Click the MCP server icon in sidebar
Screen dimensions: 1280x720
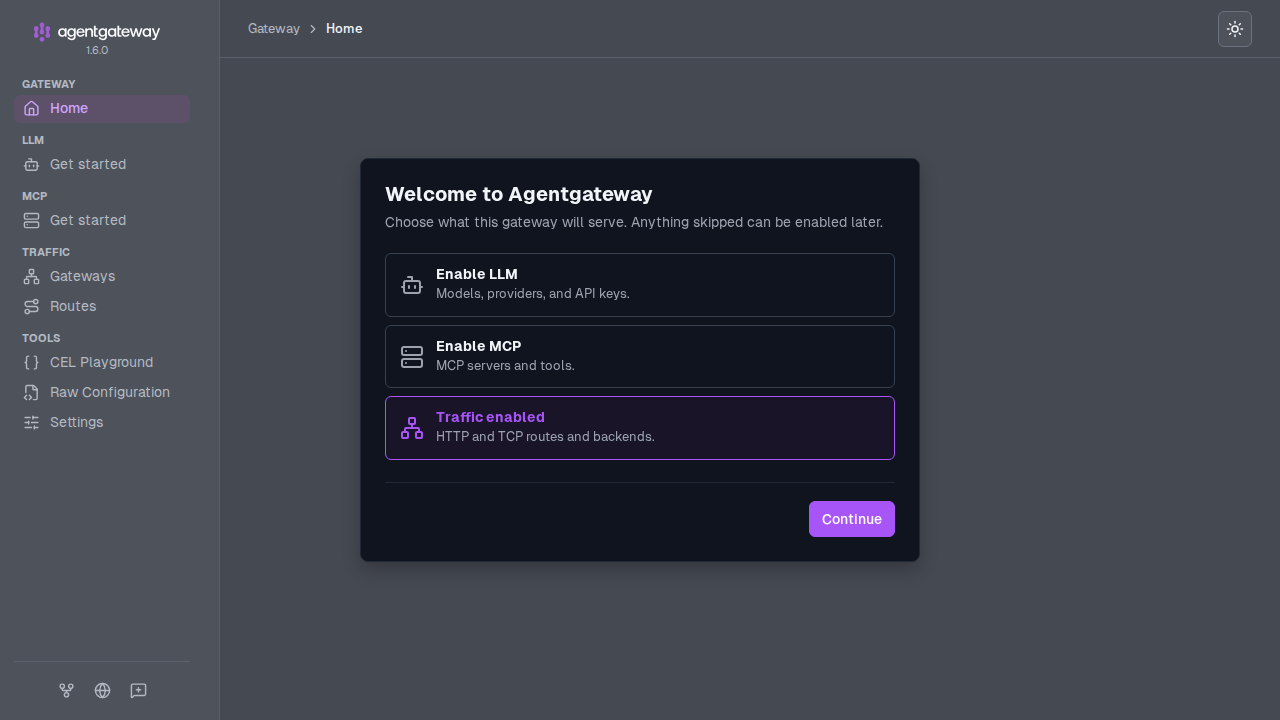click(x=31, y=220)
